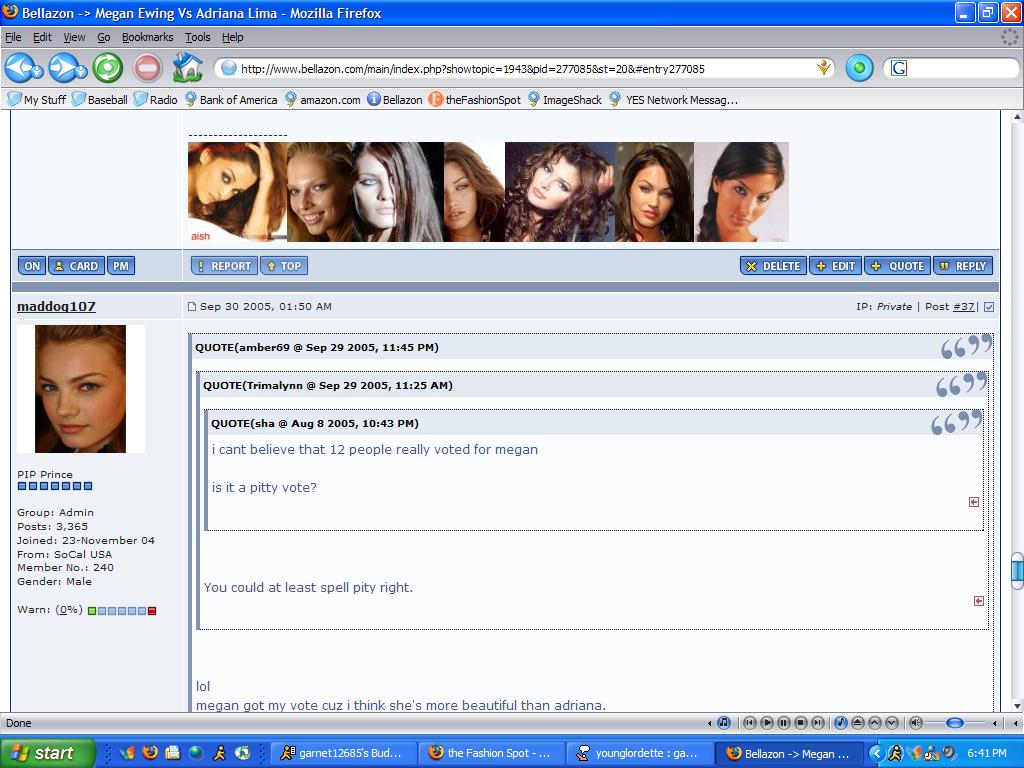The width and height of the screenshot is (1024, 768).
Task: Open theFashionSpot bookmark in toolbar
Action: coord(474,100)
